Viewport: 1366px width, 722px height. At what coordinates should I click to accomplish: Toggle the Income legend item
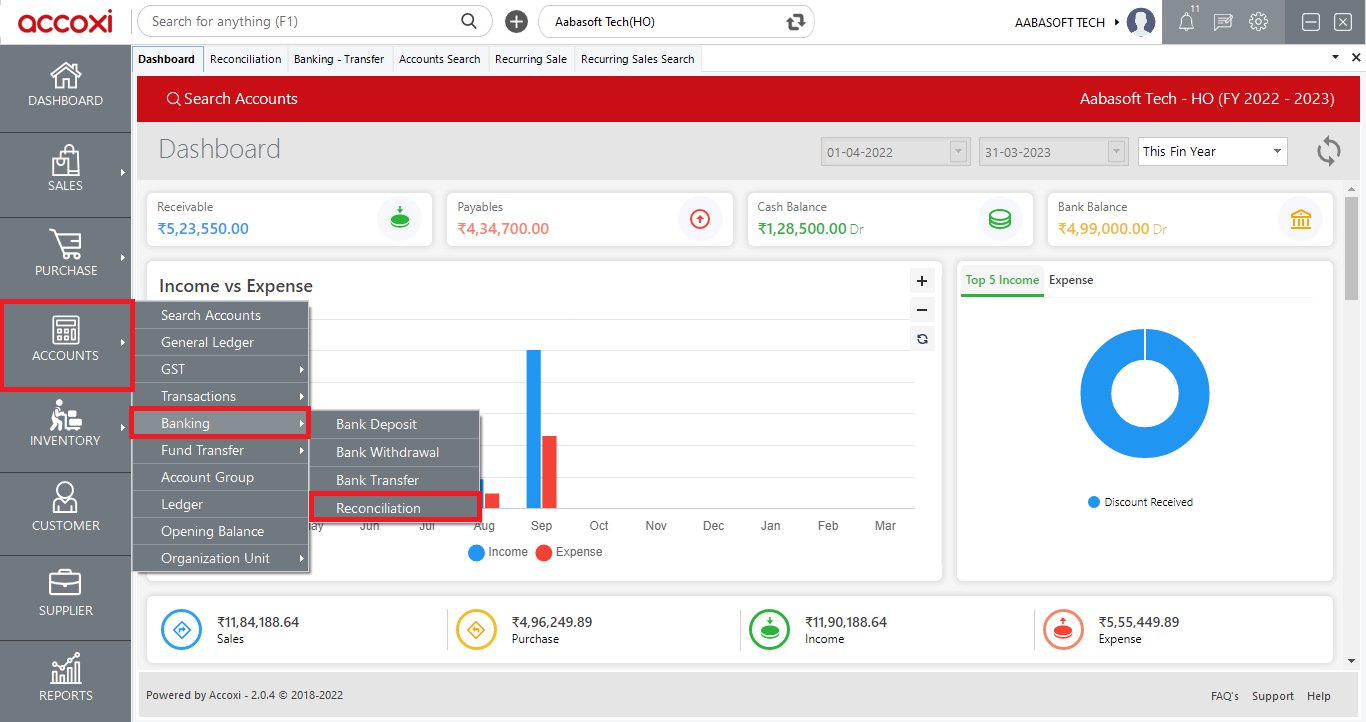point(498,552)
